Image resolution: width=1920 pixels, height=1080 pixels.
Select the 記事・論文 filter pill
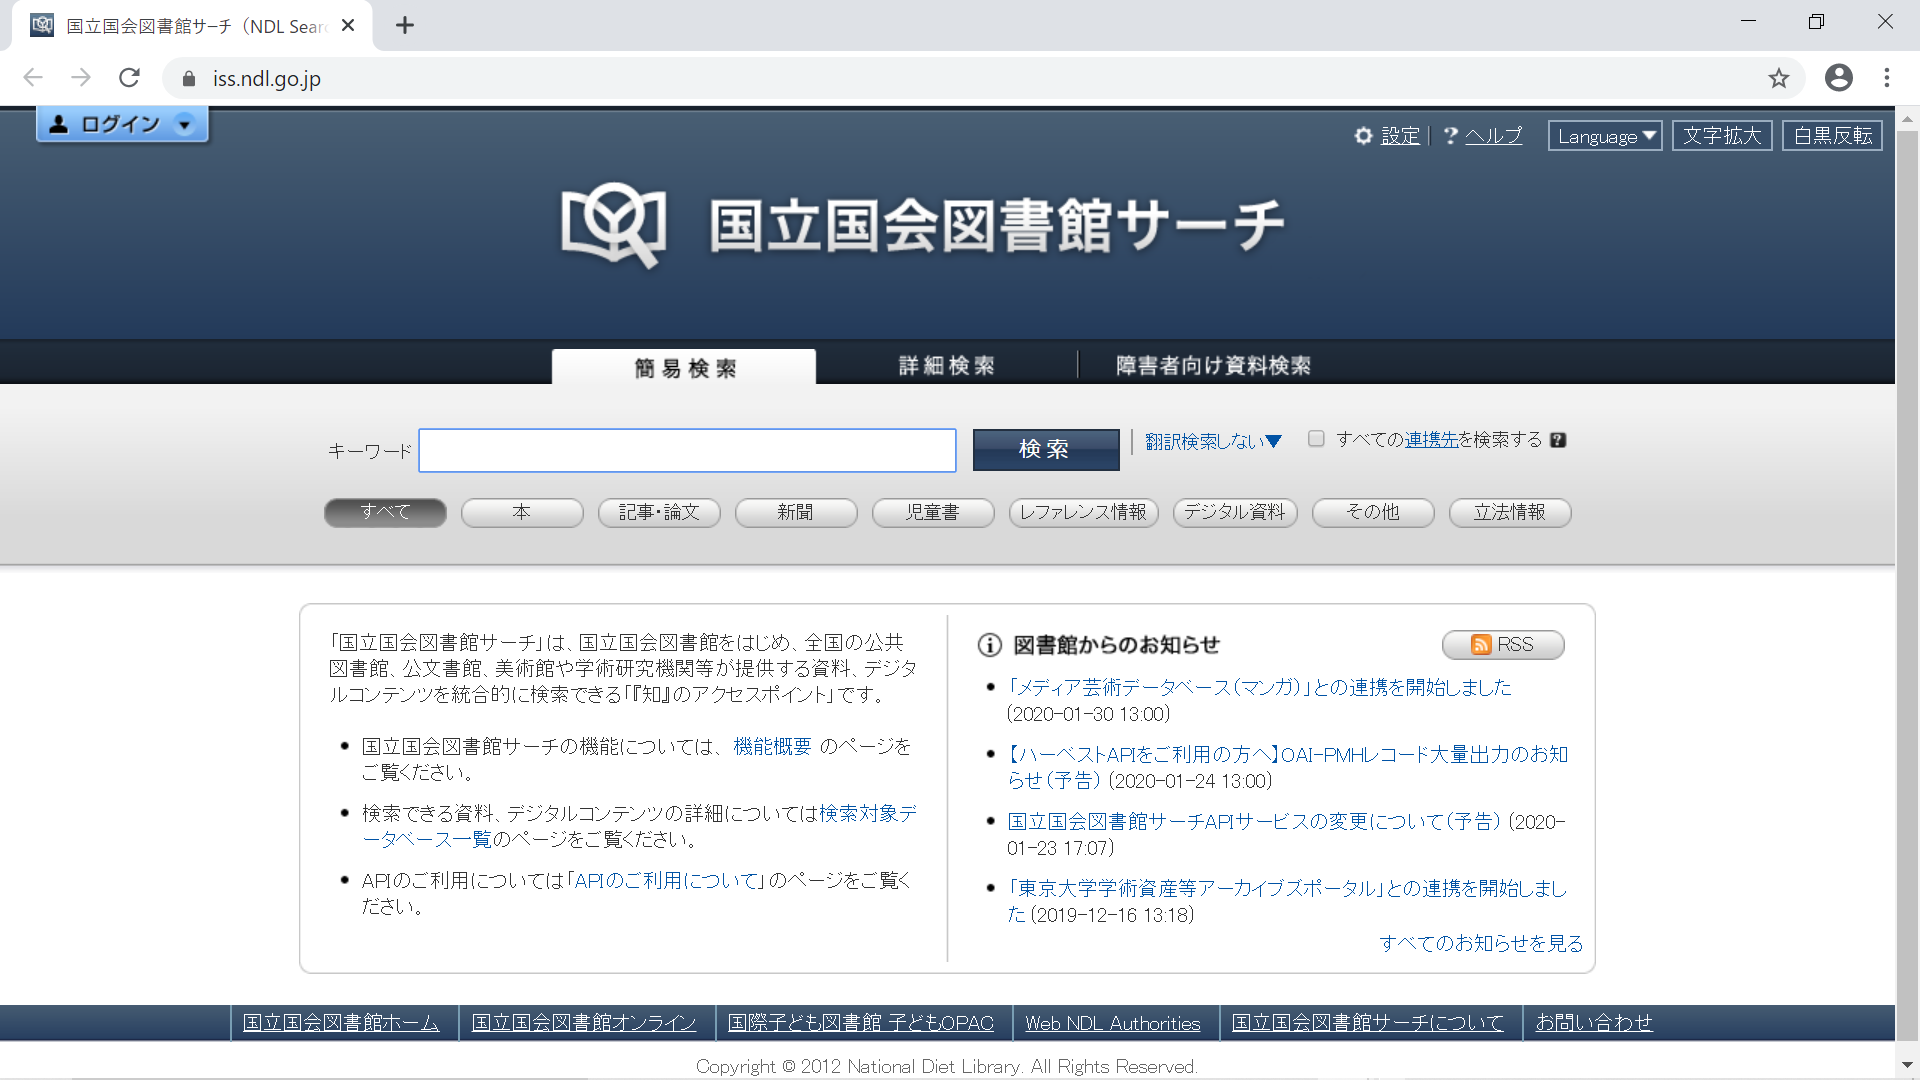[659, 512]
